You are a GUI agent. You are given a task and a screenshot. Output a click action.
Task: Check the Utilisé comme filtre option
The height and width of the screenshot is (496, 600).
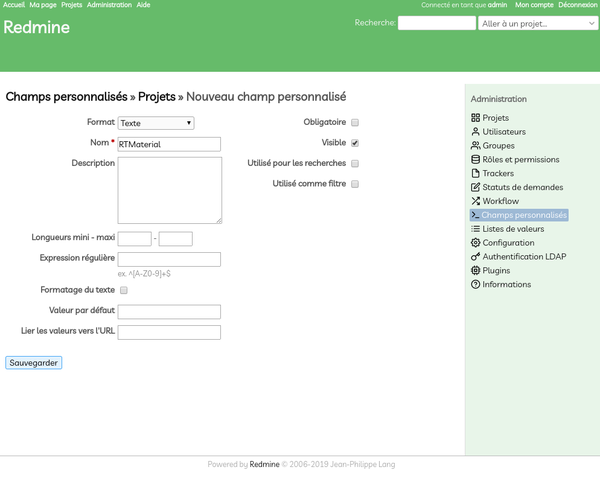pos(355,184)
